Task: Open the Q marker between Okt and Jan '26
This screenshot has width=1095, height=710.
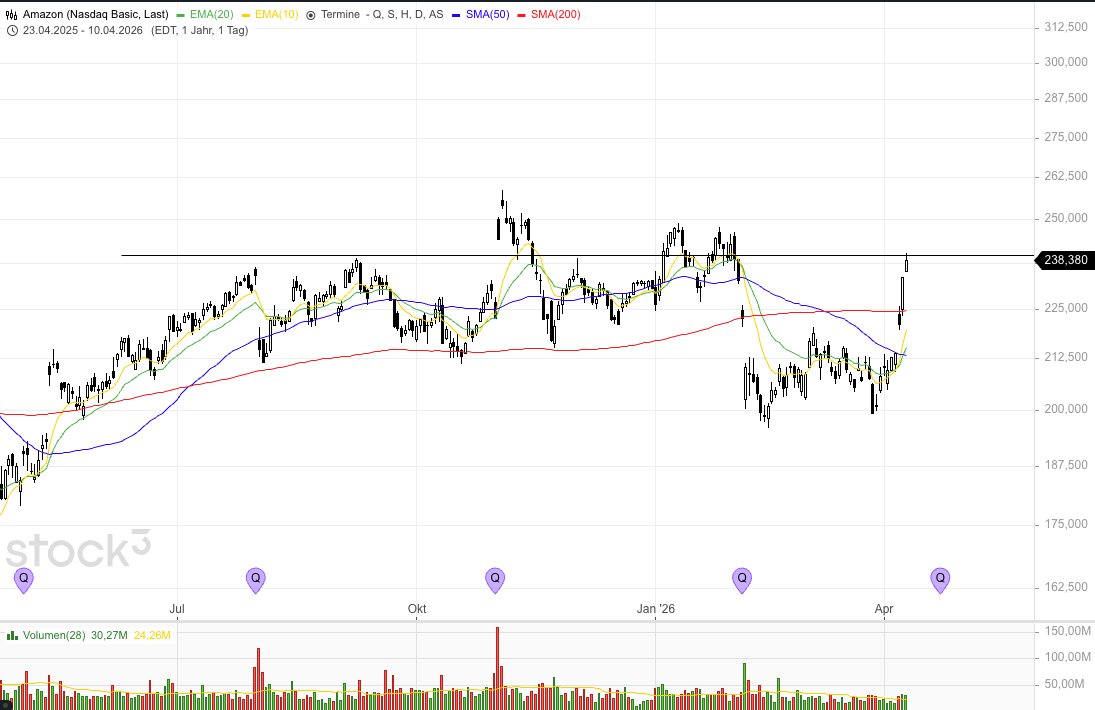Action: click(x=495, y=579)
